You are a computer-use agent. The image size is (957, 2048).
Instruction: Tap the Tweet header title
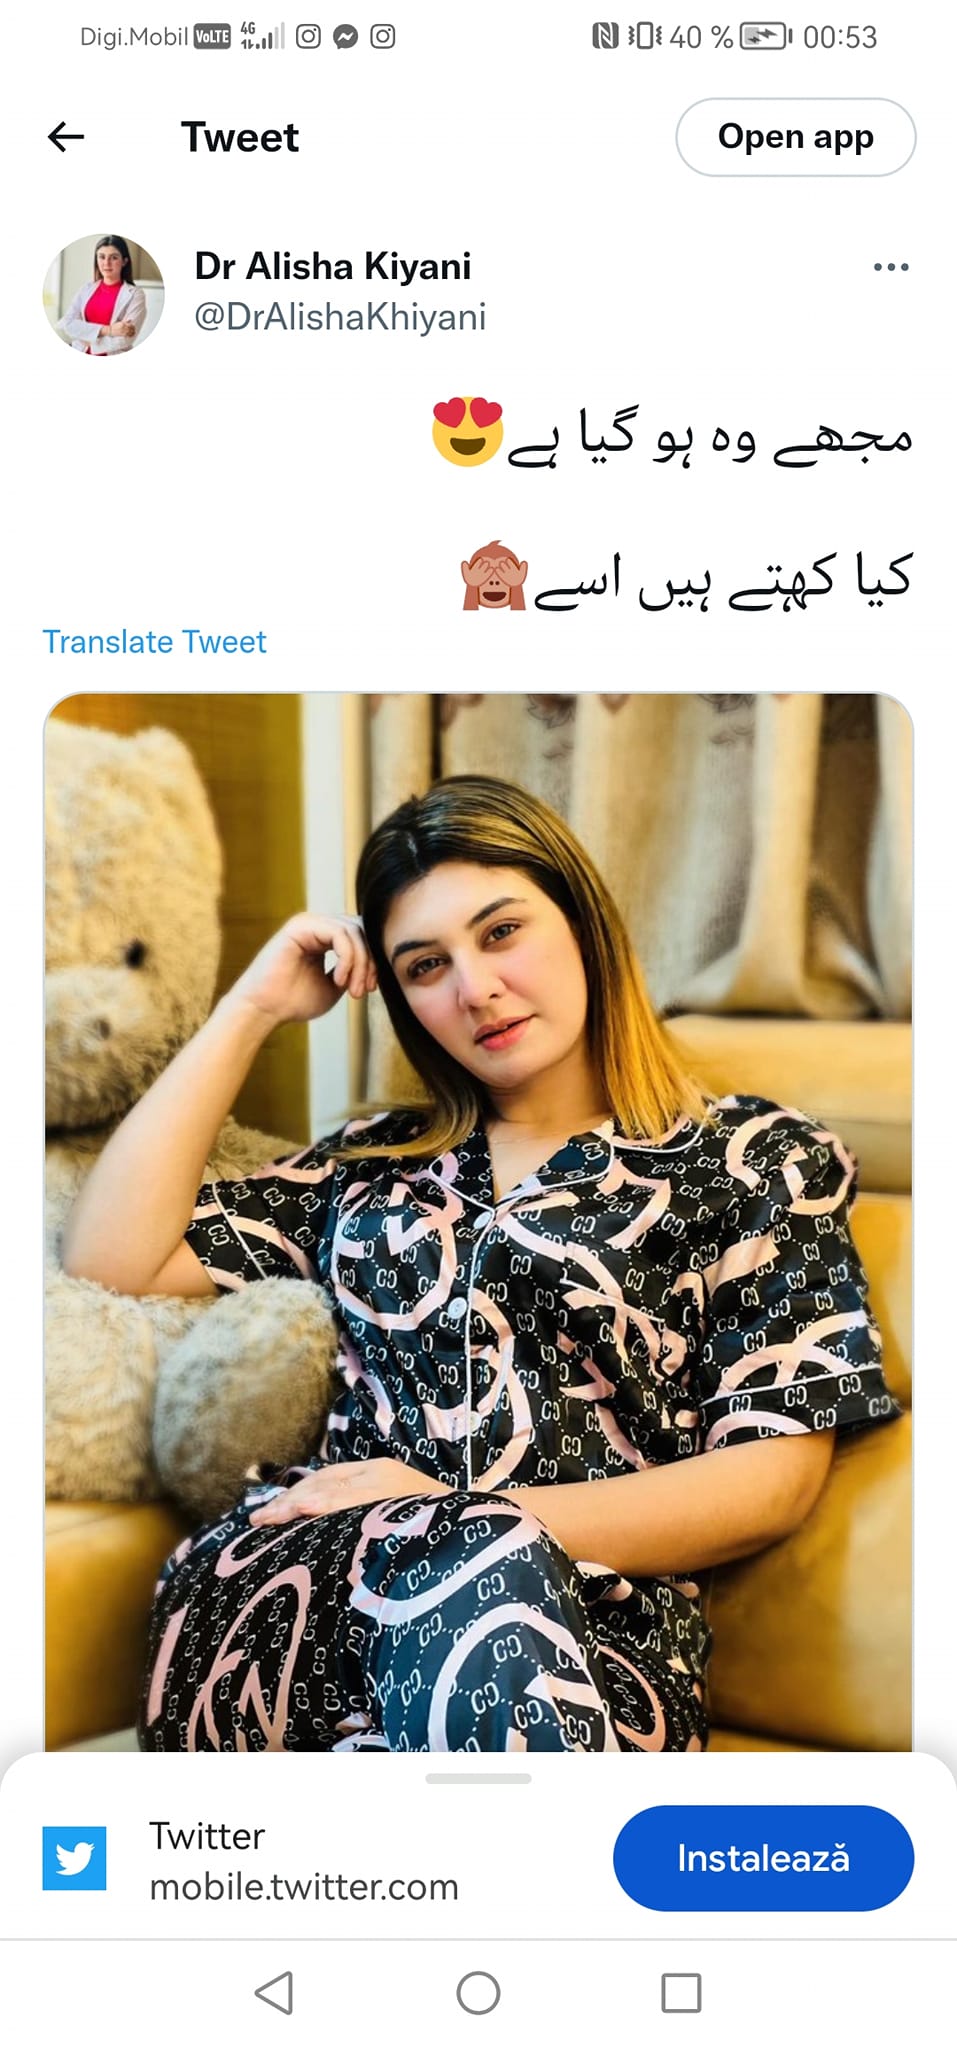pos(240,137)
